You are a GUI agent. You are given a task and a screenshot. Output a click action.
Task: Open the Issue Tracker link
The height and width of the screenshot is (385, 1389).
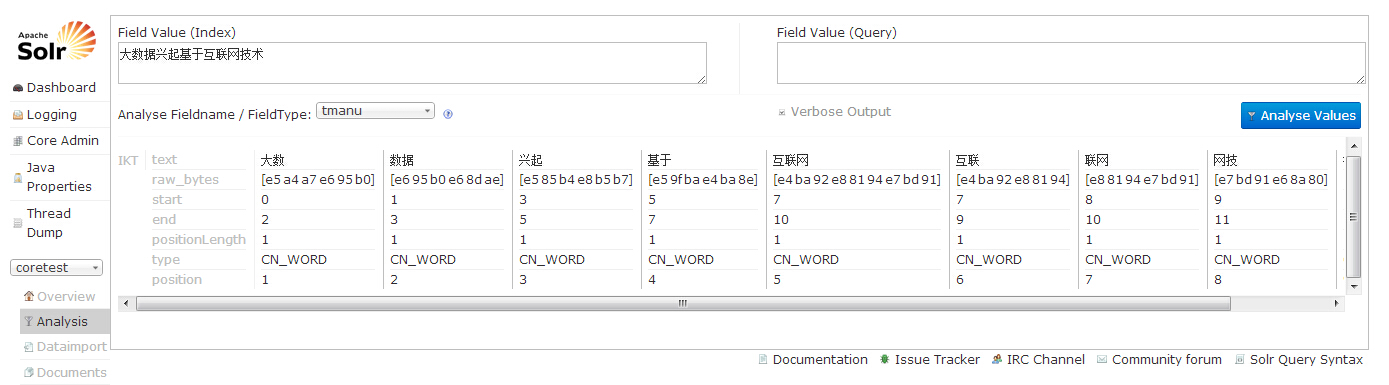coord(929,360)
